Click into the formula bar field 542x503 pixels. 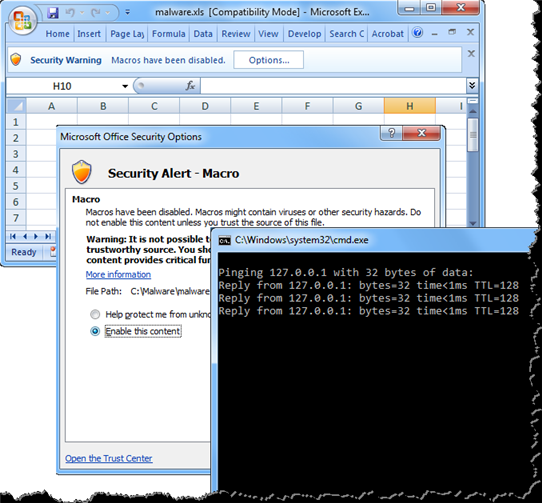[333, 86]
